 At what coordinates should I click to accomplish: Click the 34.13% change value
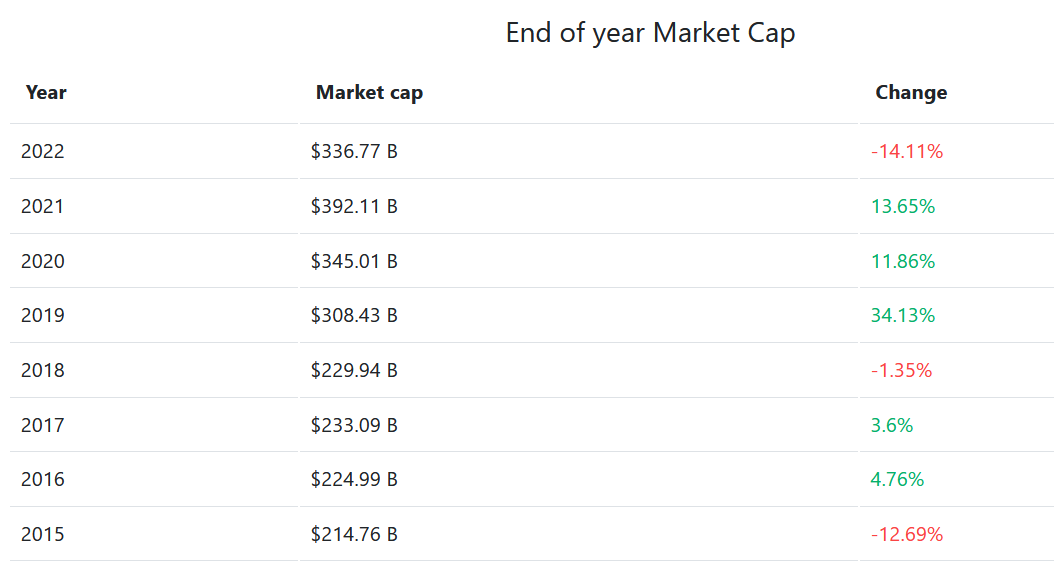click(x=903, y=316)
